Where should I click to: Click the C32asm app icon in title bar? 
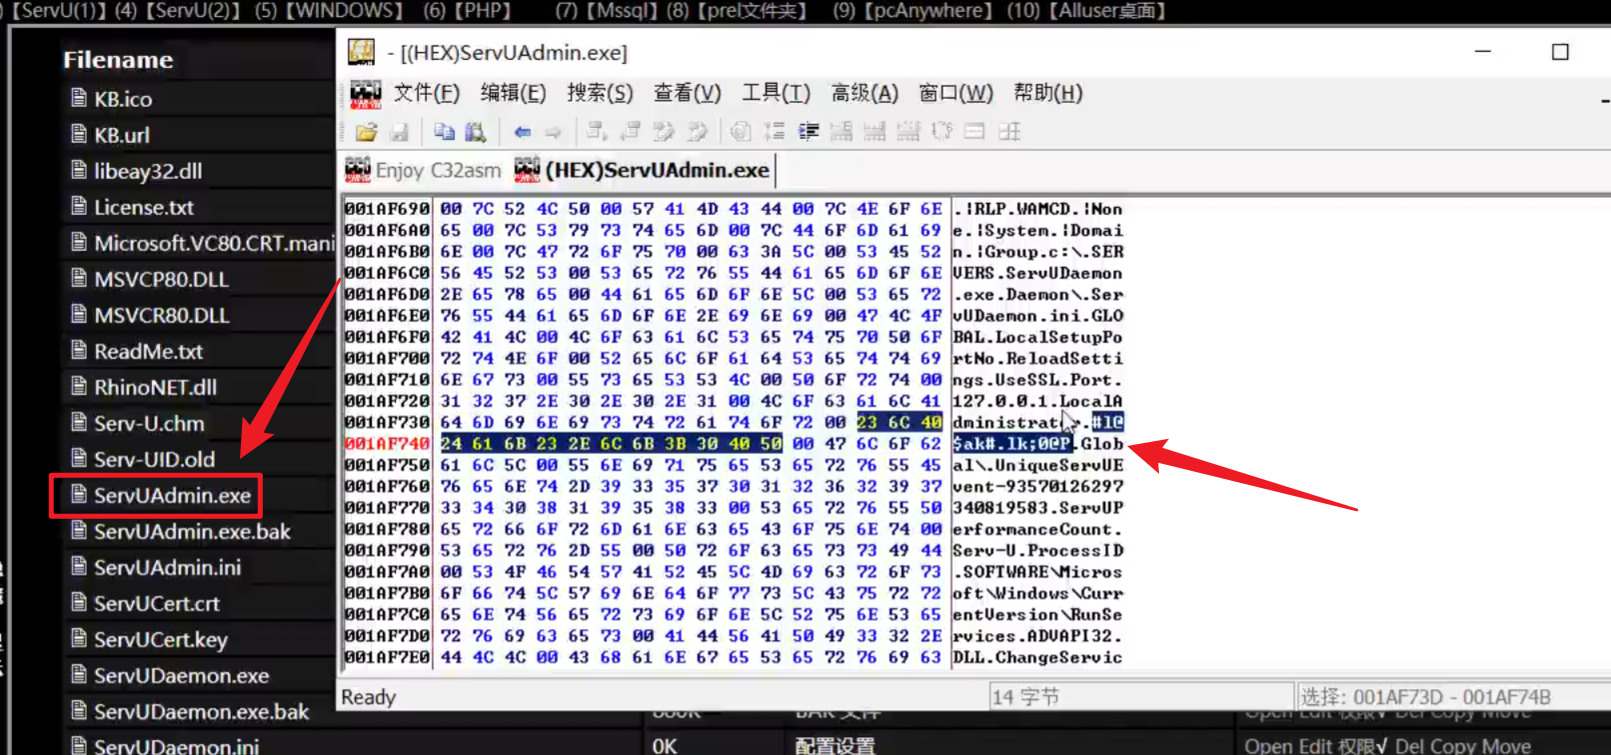361,52
